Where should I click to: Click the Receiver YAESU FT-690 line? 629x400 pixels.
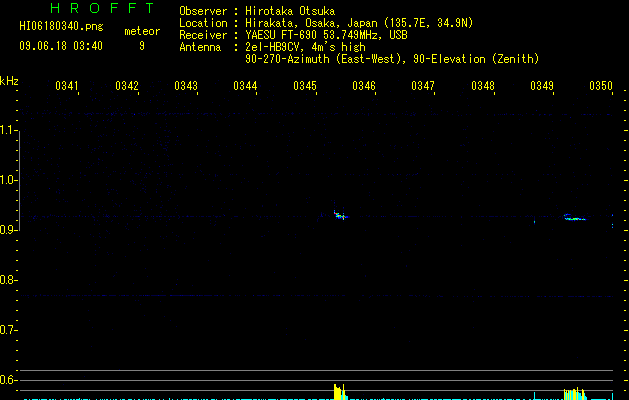[x=293, y=35]
